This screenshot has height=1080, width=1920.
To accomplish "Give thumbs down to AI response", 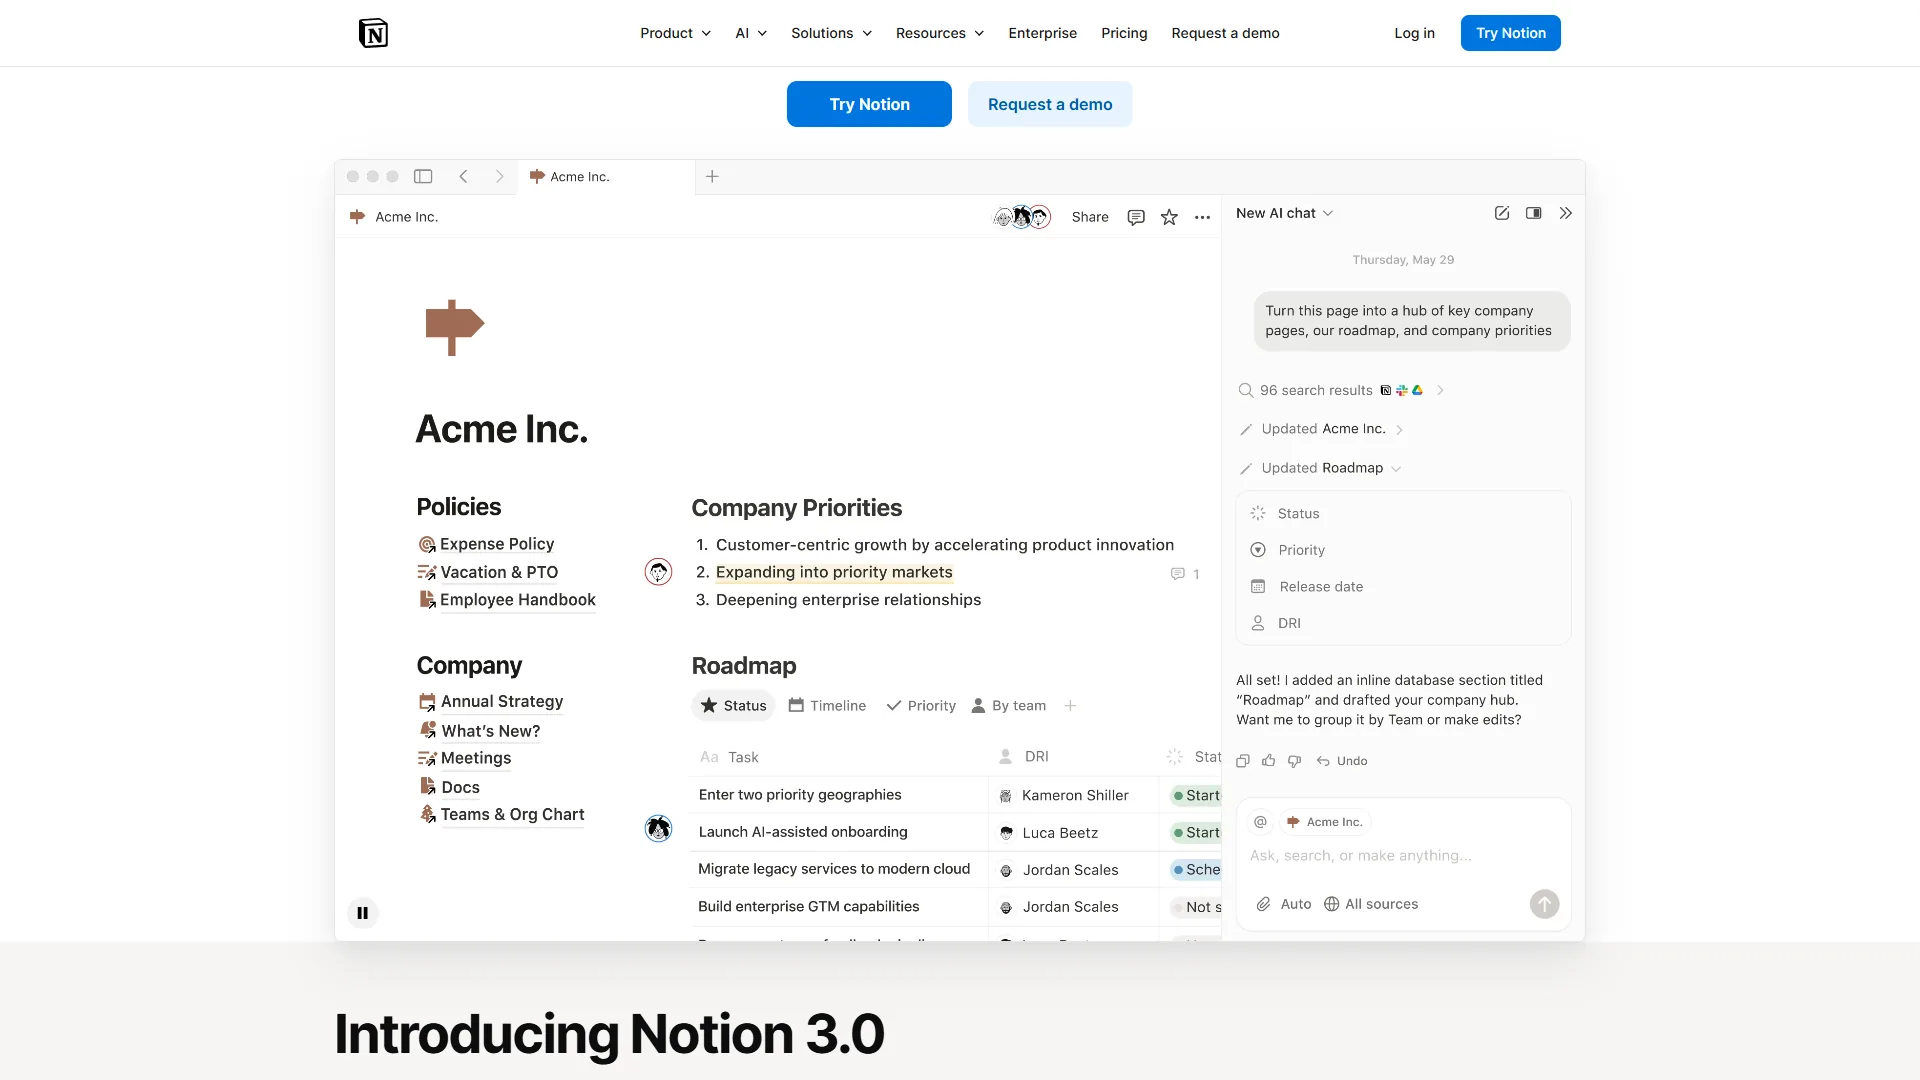I will [x=1295, y=761].
